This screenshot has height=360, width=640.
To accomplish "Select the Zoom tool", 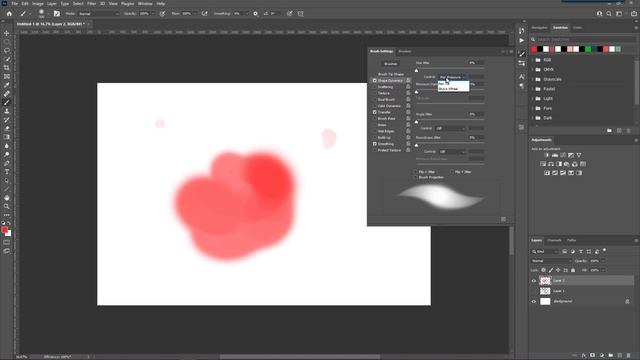I will point(7,207).
